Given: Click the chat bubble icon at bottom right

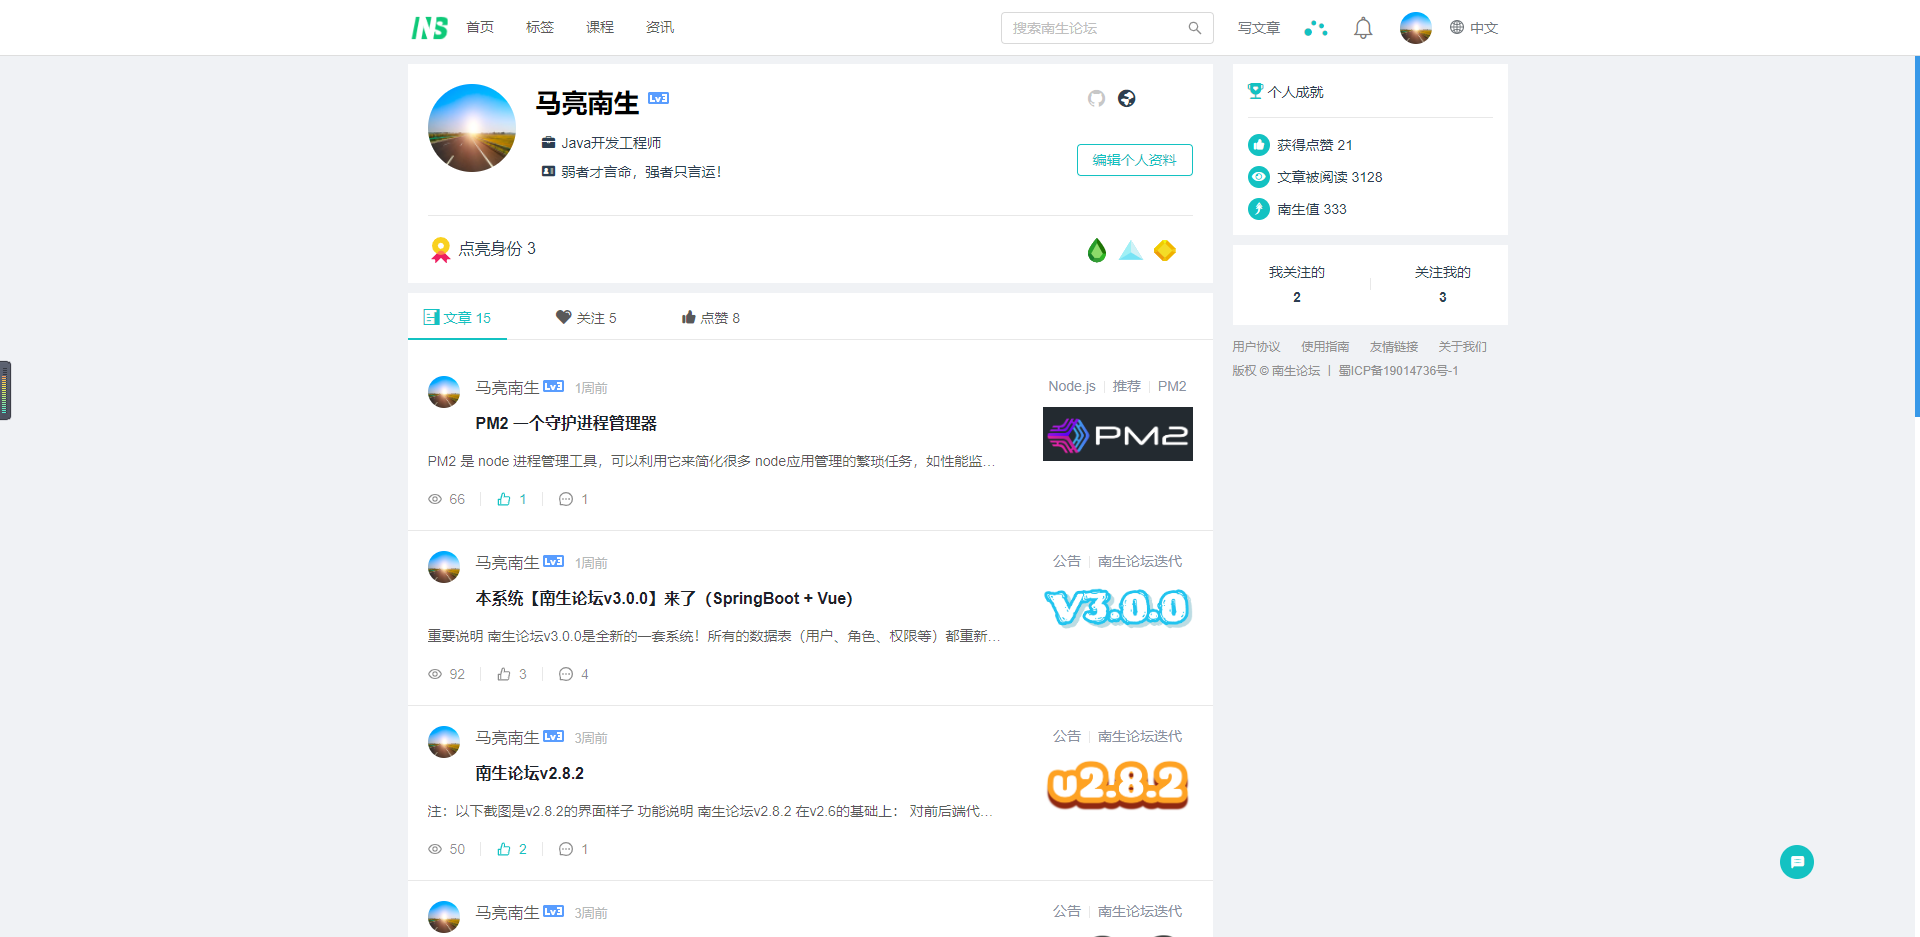Looking at the screenshot, I should 1796,861.
